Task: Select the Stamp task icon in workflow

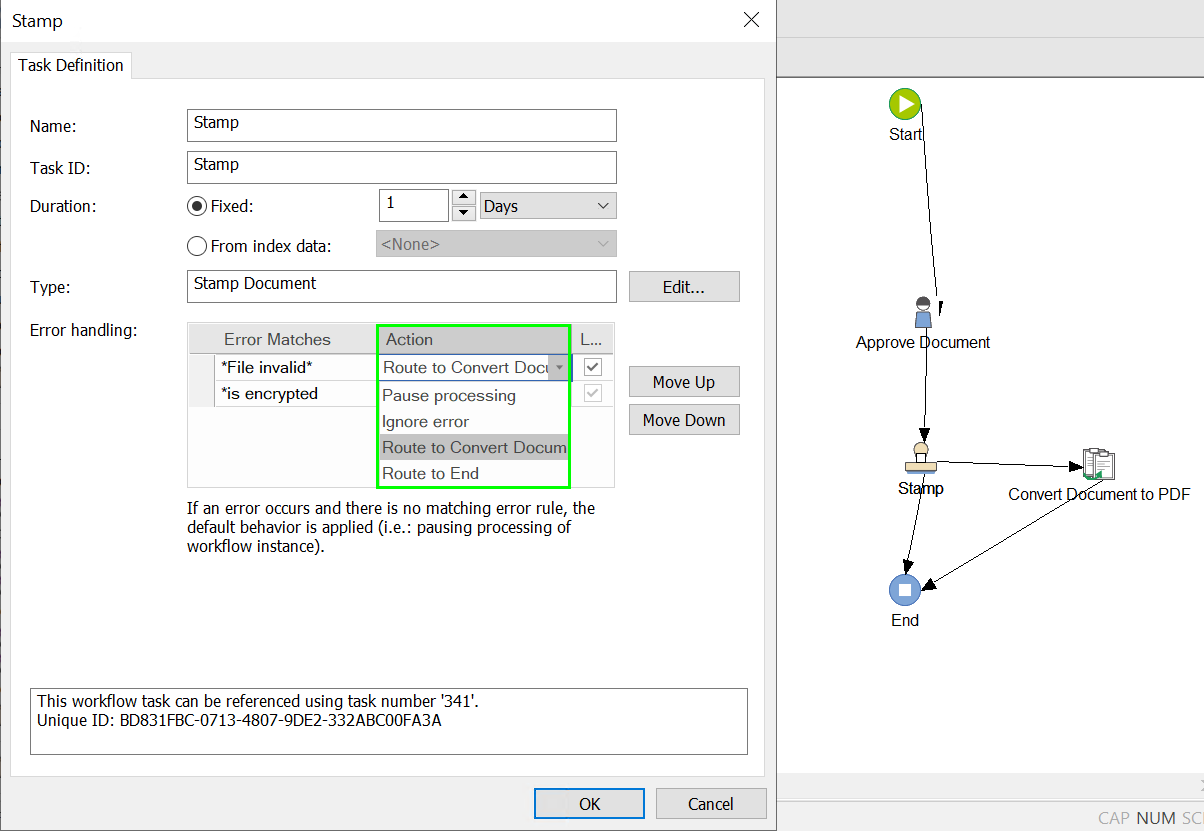Action: pos(920,459)
